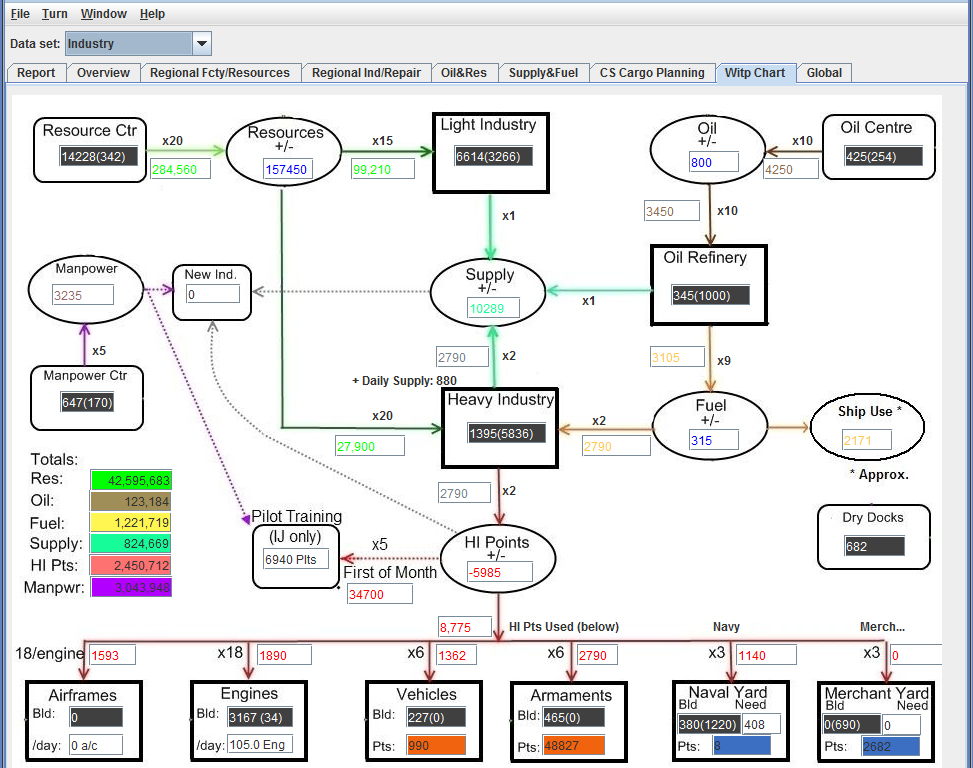Click the Res total green swatch
973x768 pixels.
131,480
